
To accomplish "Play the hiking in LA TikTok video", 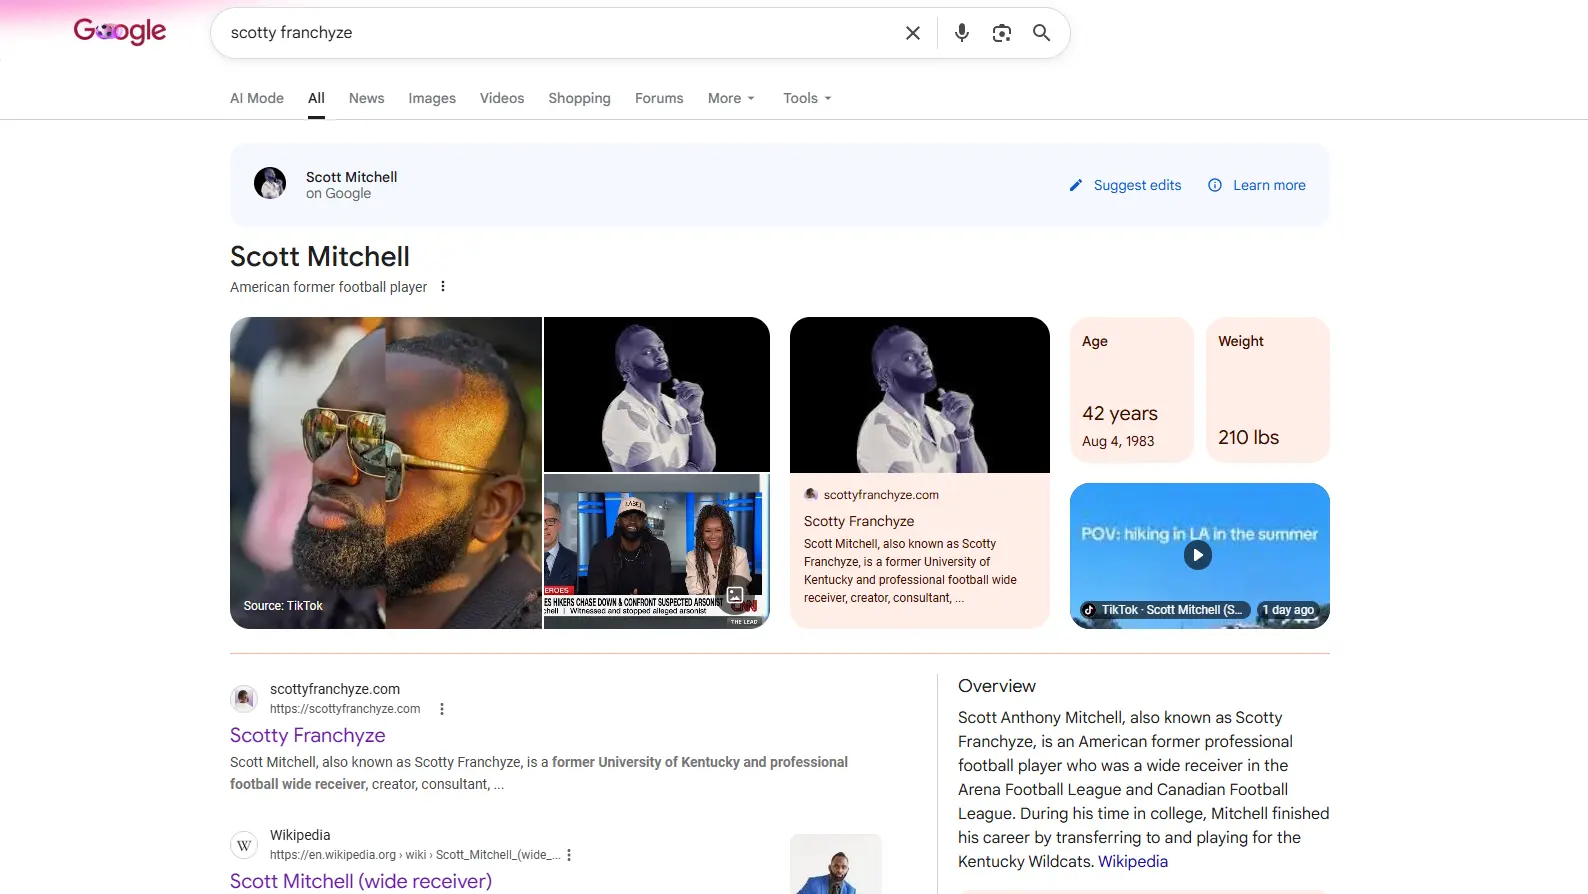I will [x=1198, y=555].
